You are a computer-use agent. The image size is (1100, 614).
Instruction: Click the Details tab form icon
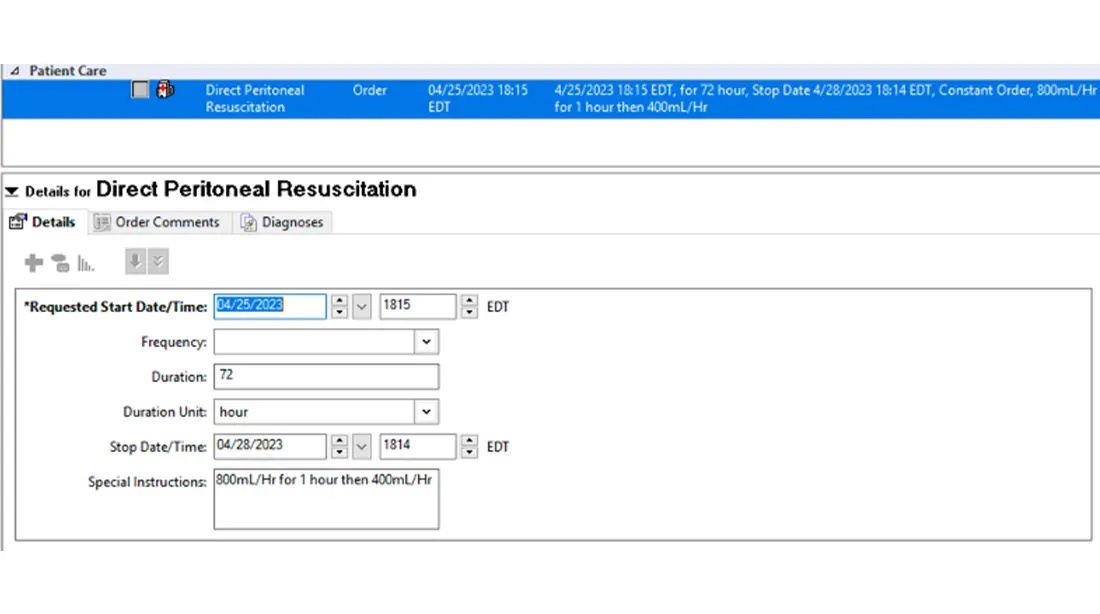pos(18,222)
